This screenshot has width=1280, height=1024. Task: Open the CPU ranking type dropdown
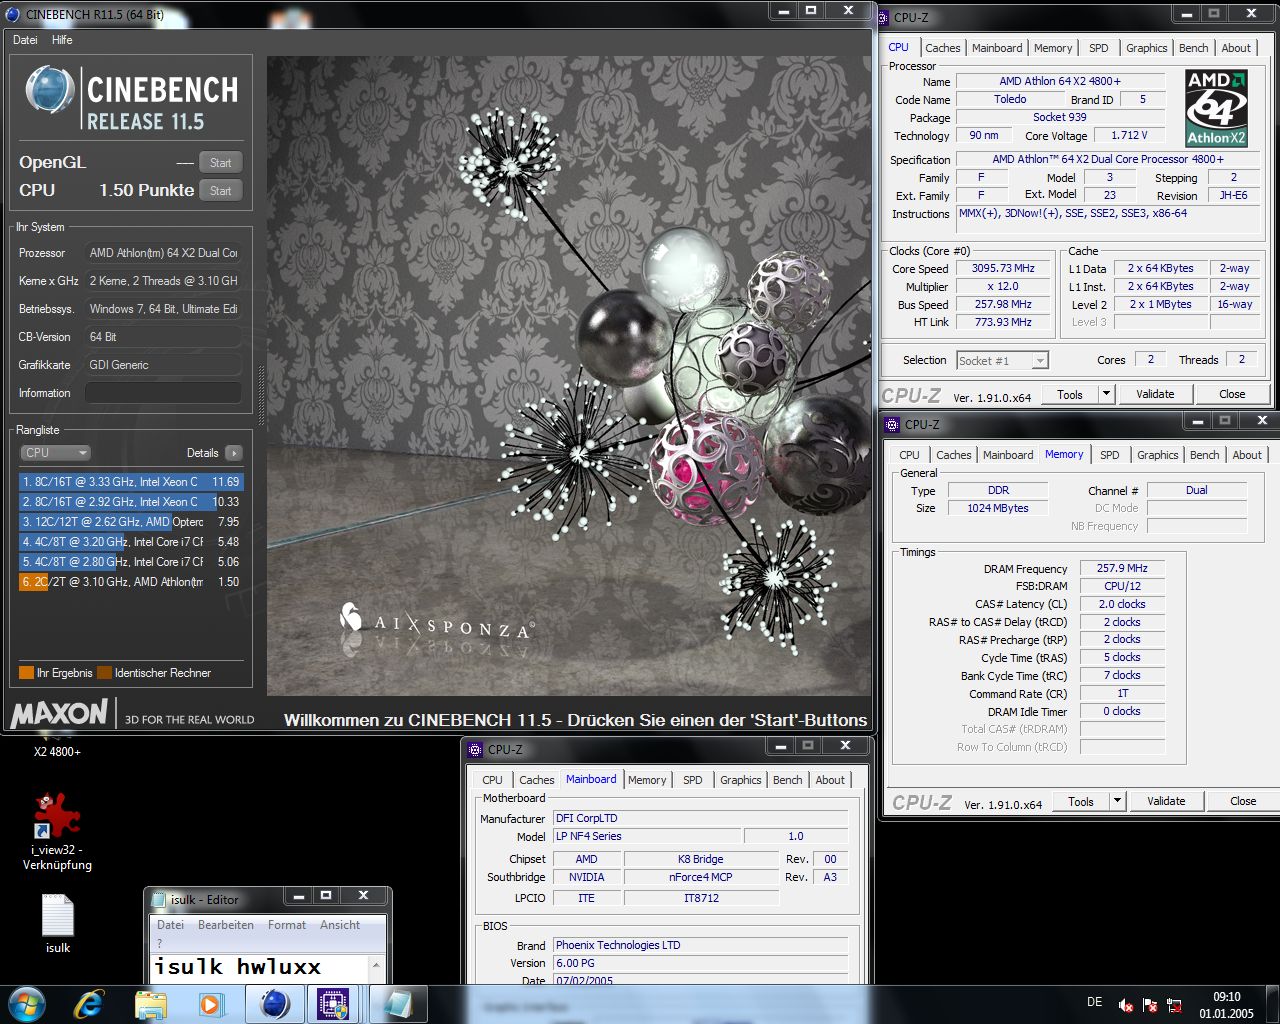[56, 453]
